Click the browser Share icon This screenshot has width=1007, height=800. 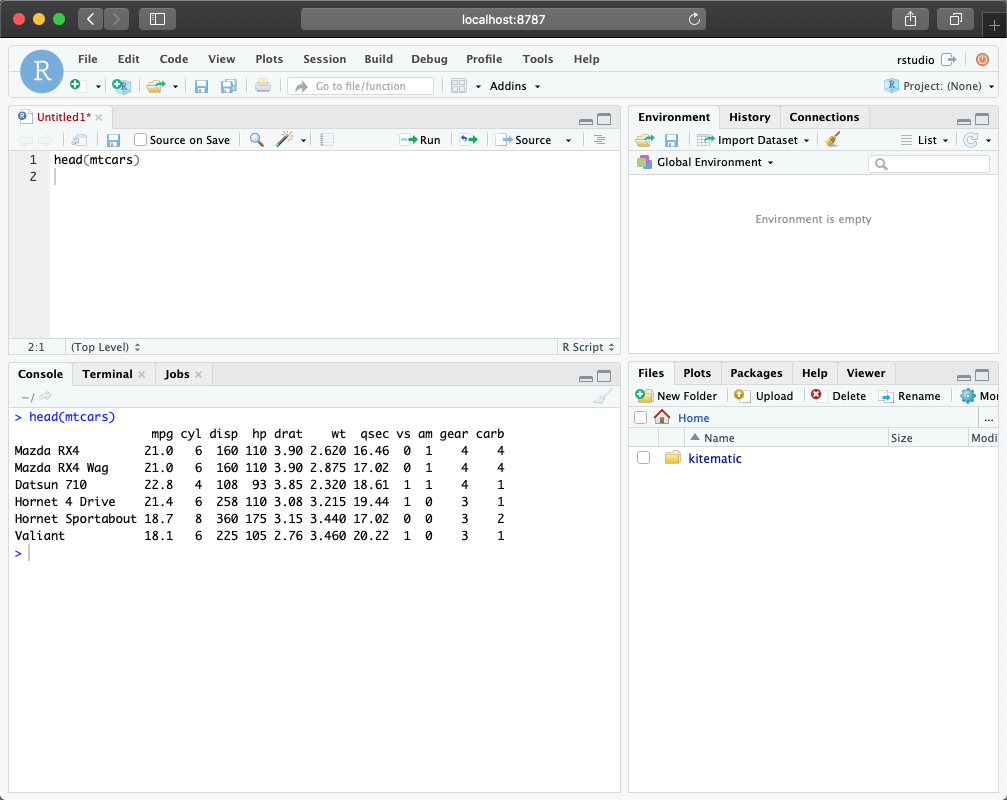point(910,19)
